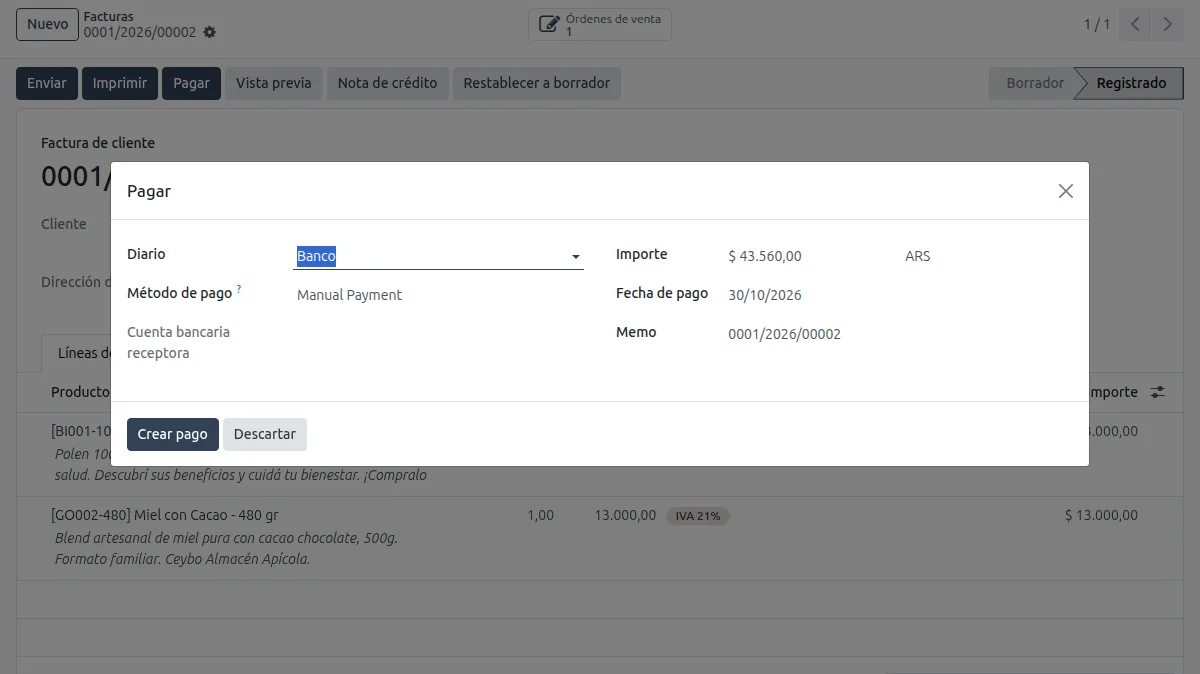Open Órdenes de venta smart button
The image size is (1200, 674).
pos(600,24)
